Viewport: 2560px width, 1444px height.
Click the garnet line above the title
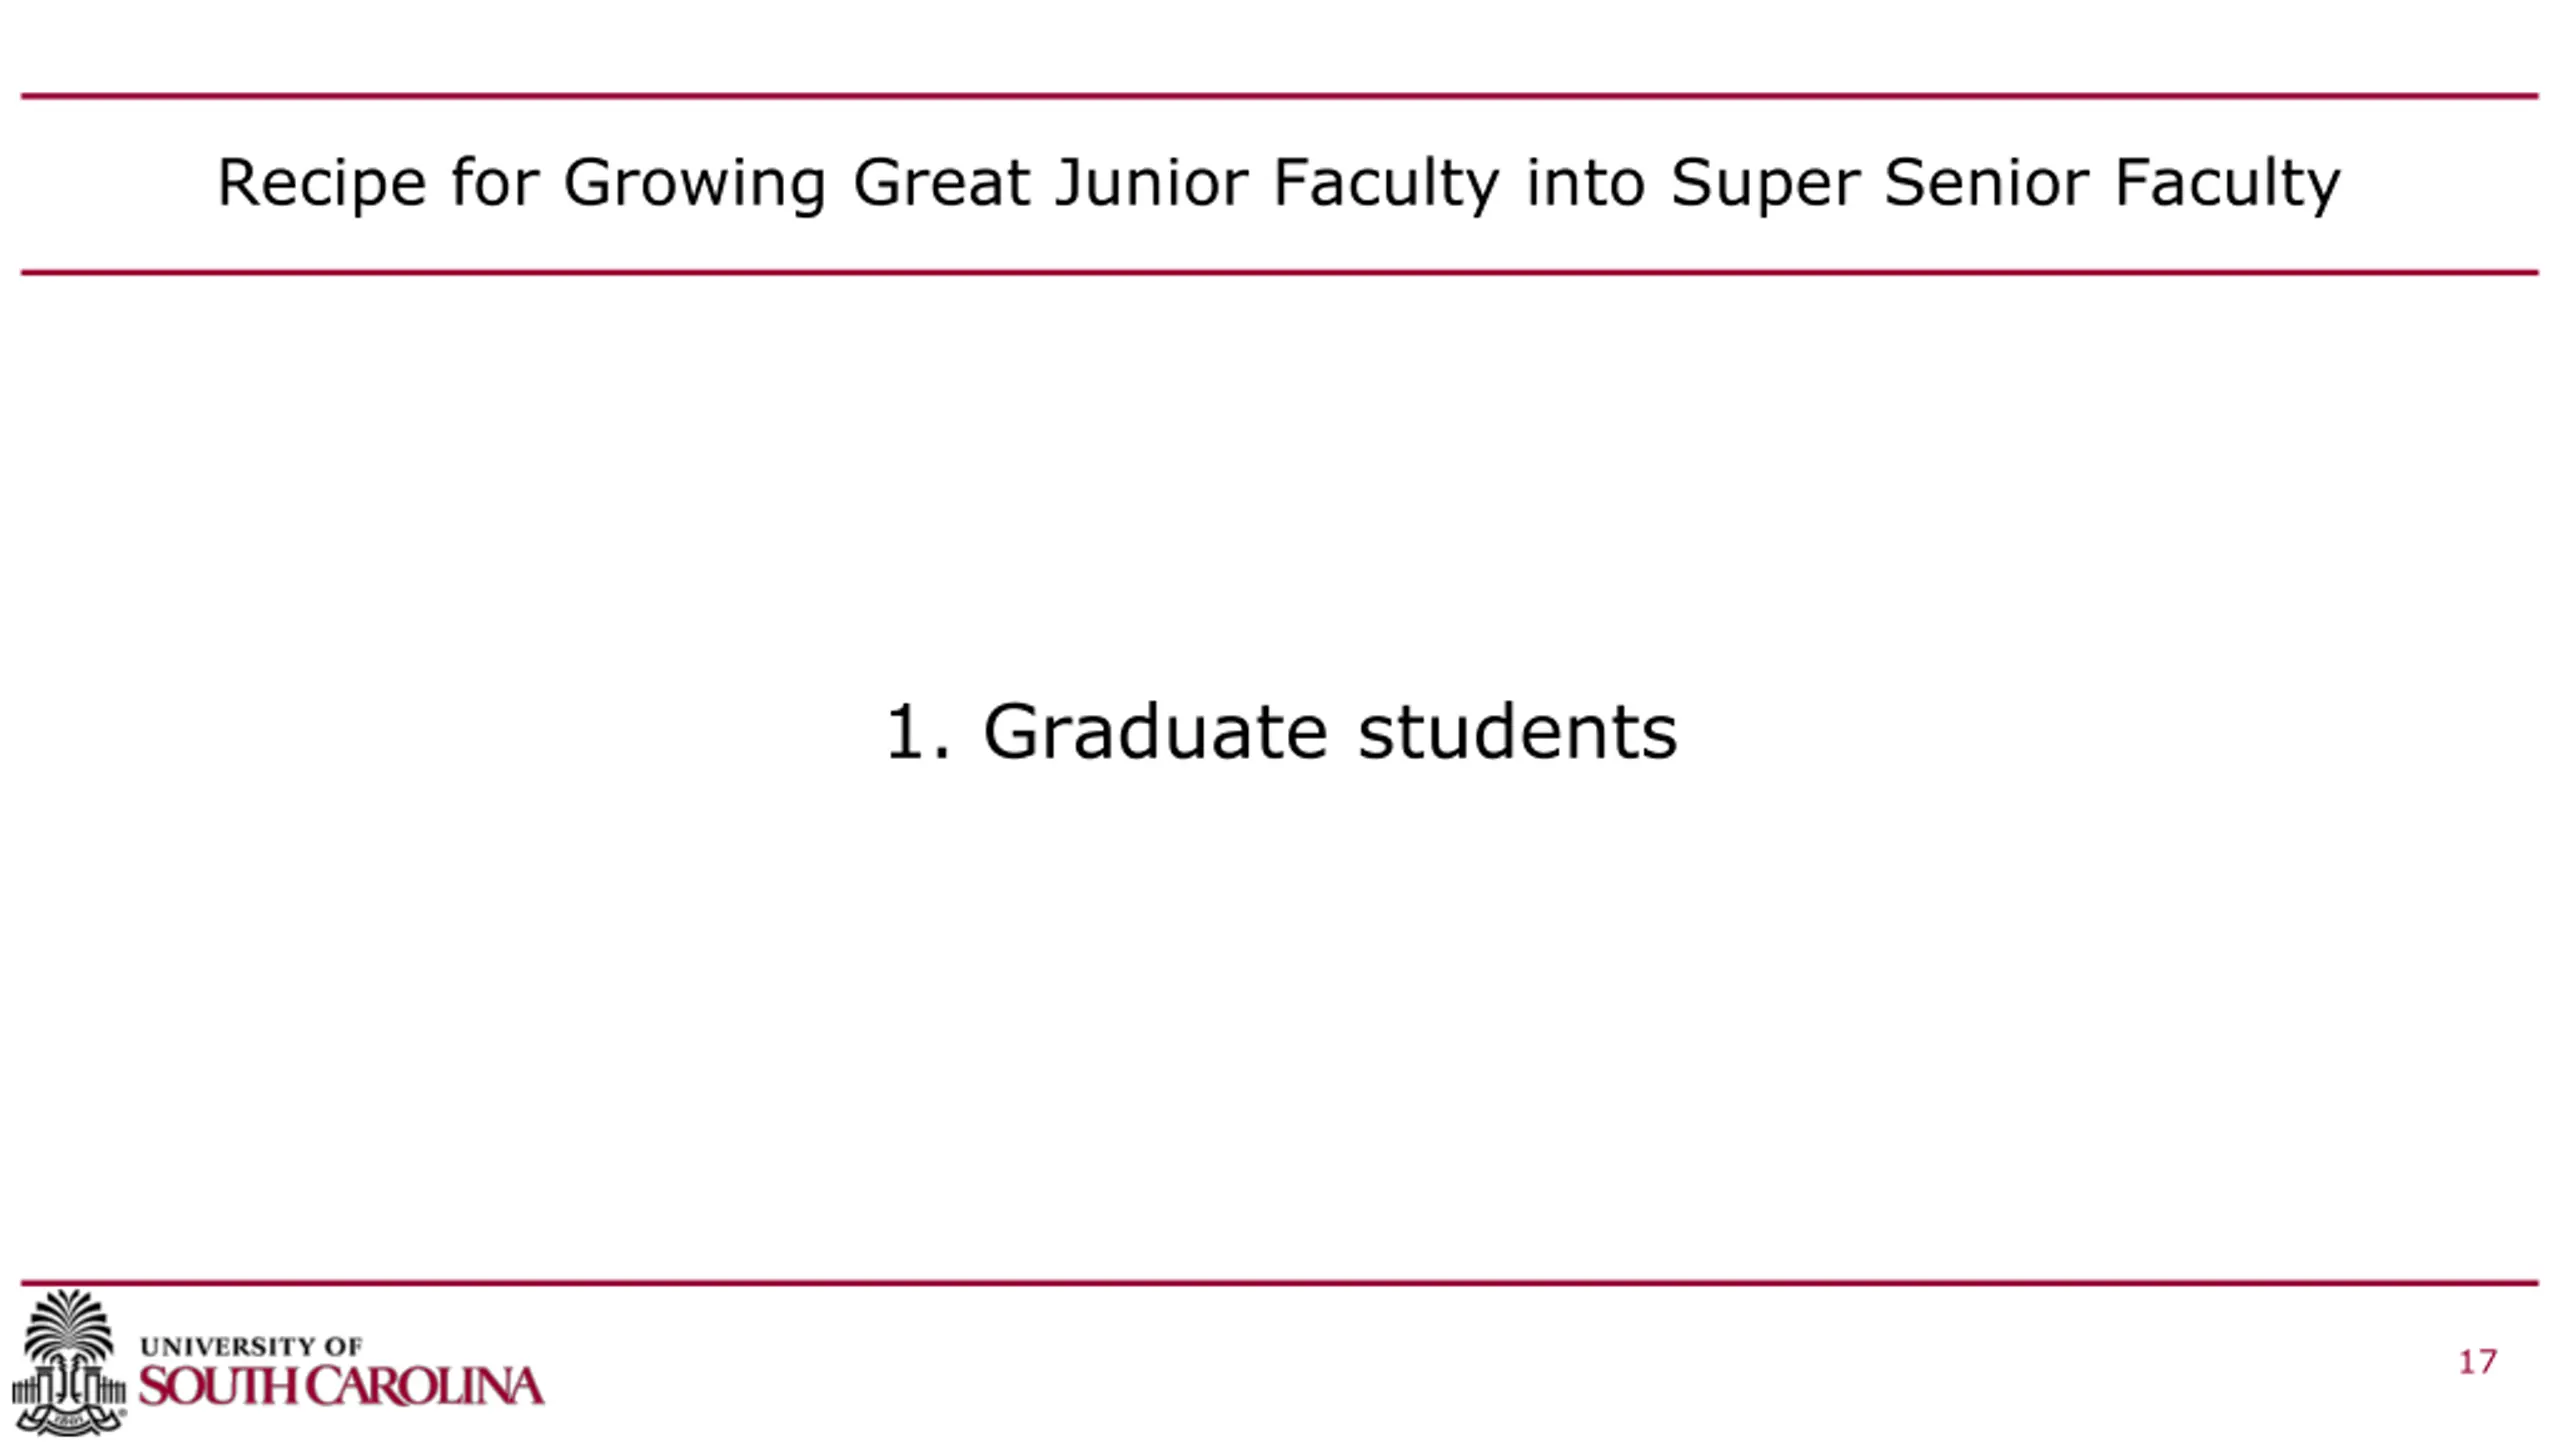click(1280, 96)
